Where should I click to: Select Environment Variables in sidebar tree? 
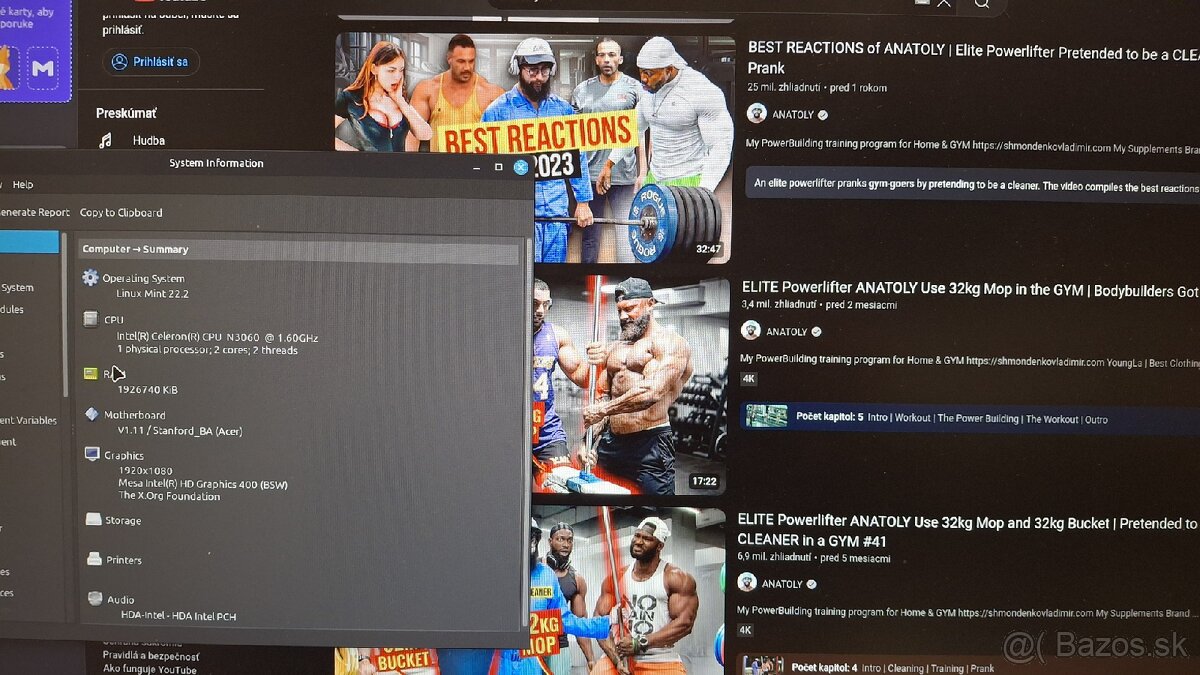click(29, 420)
